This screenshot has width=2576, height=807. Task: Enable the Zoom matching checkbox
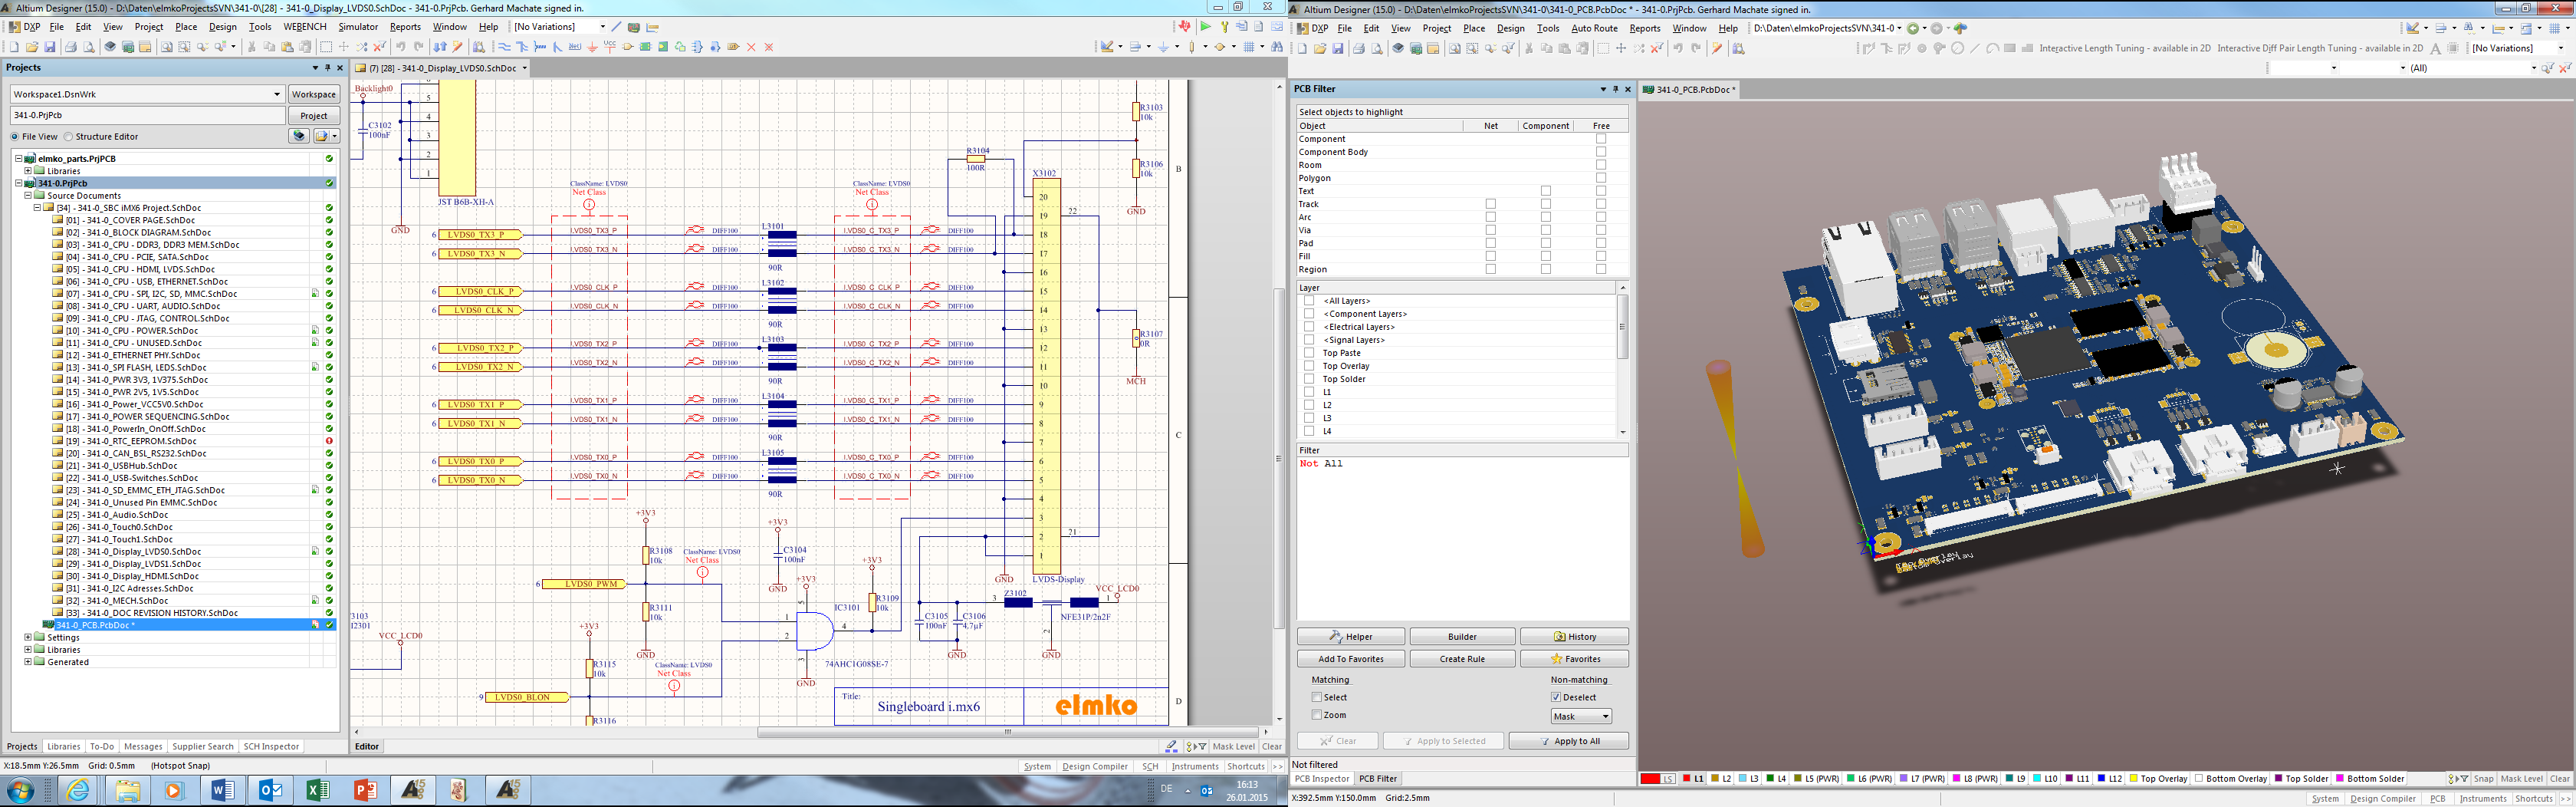click(x=1317, y=715)
